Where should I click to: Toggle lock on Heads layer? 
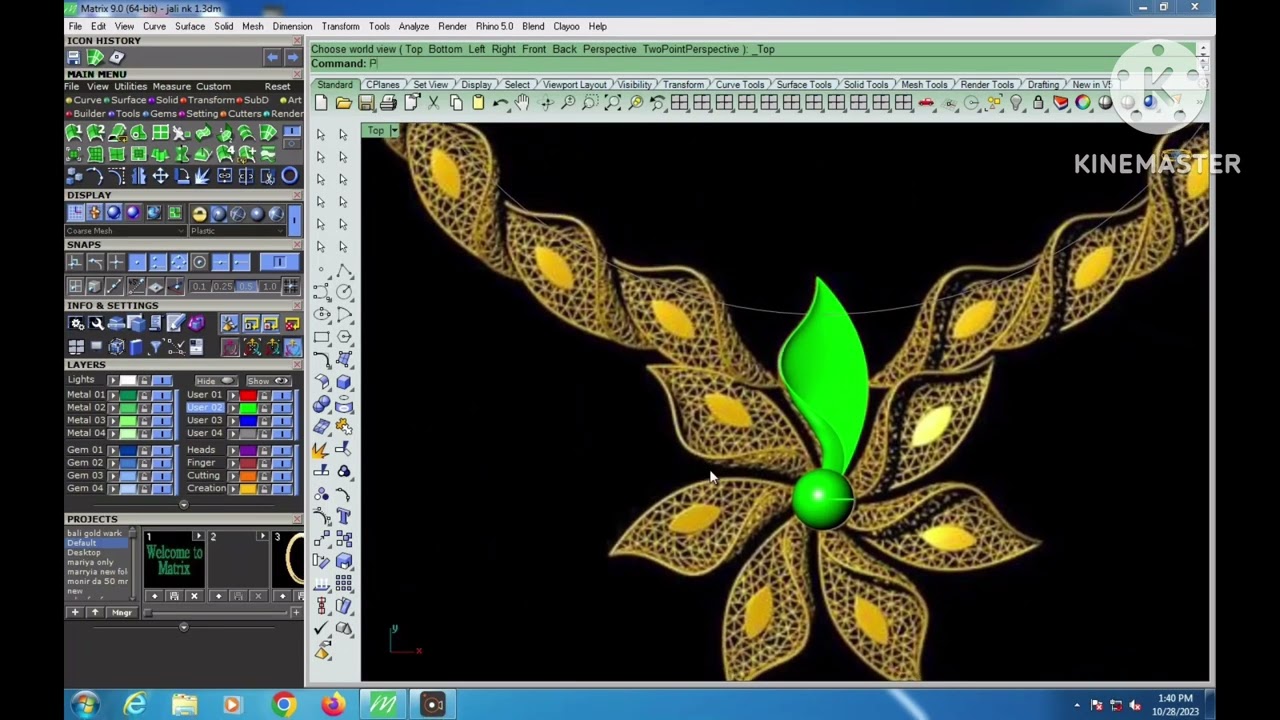[x=264, y=451]
